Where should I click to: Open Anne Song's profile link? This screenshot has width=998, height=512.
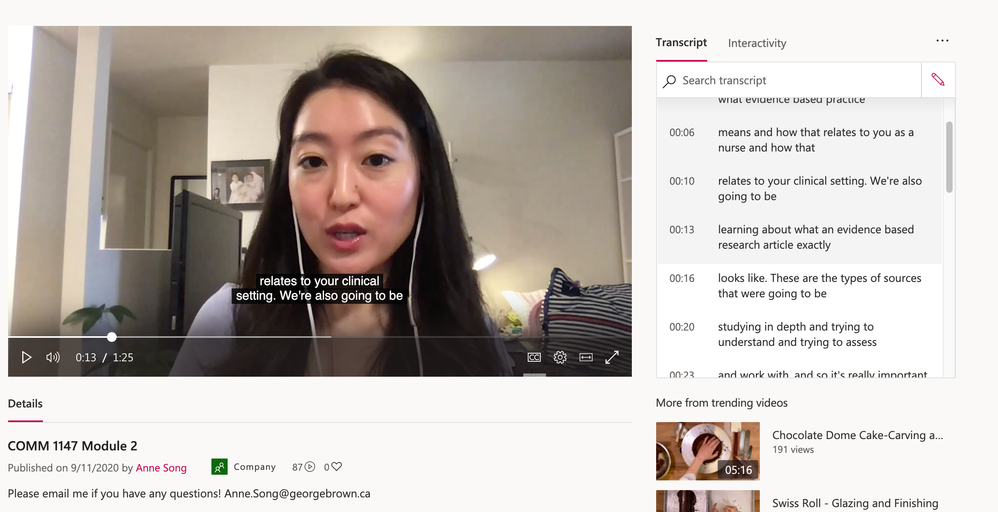coord(161,468)
